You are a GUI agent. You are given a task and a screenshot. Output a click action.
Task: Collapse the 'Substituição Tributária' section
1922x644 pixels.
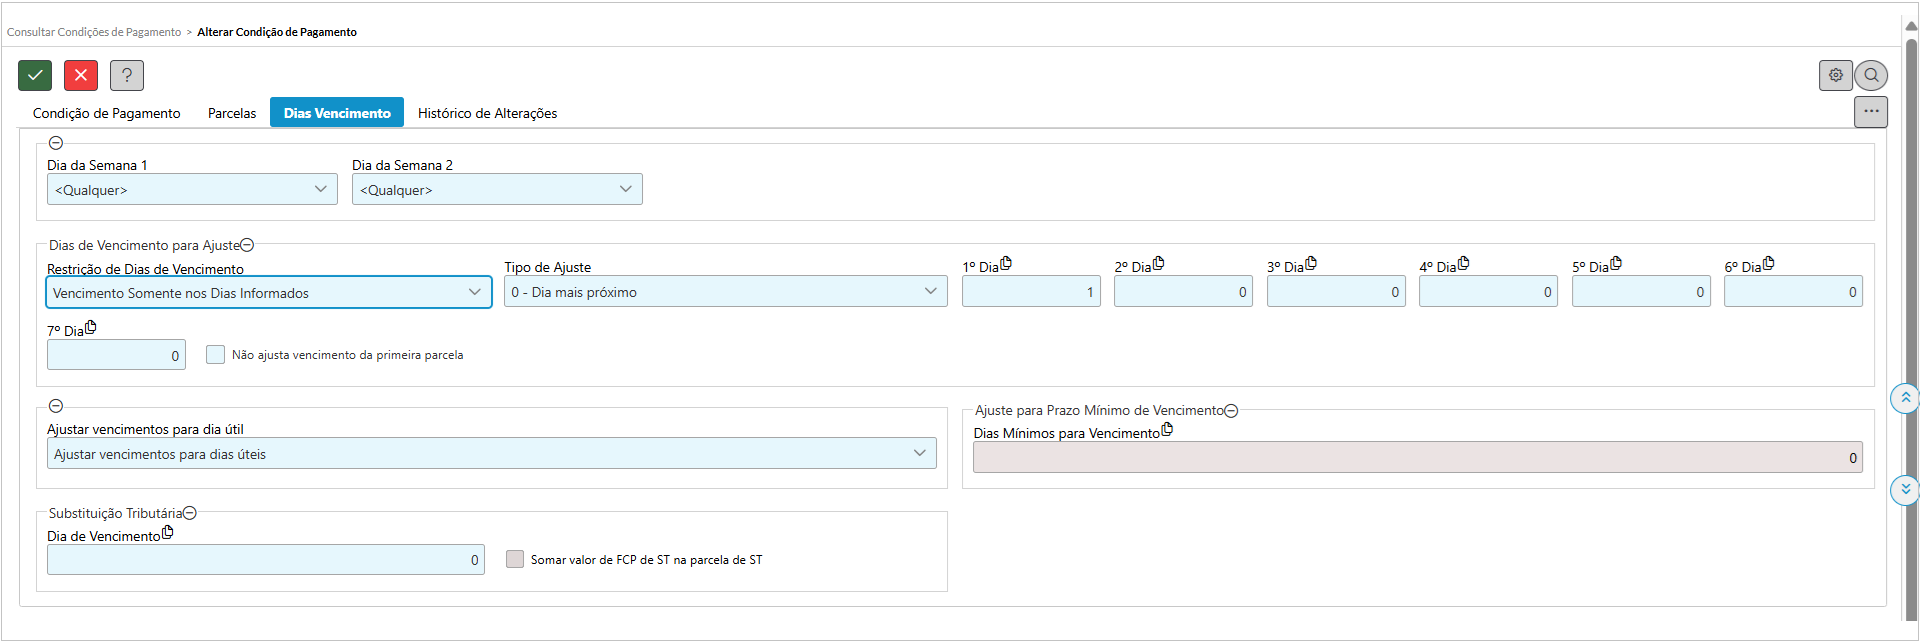(190, 513)
